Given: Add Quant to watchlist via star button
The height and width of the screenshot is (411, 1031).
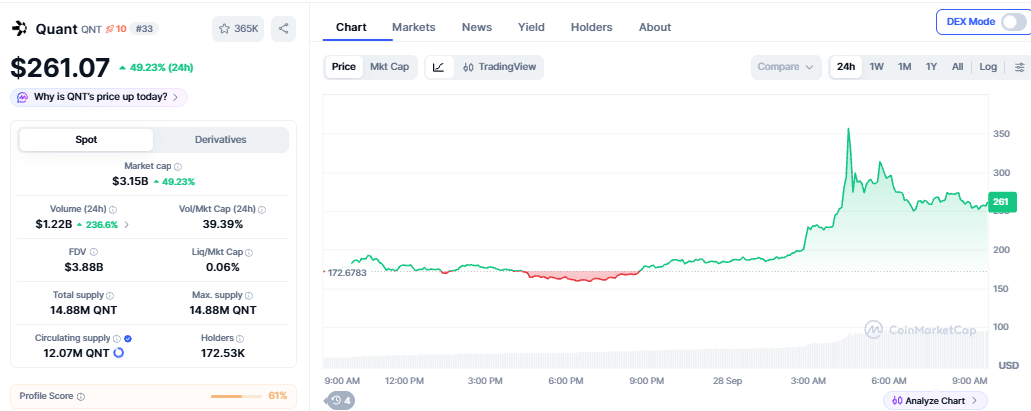Looking at the screenshot, I should pos(238,29).
